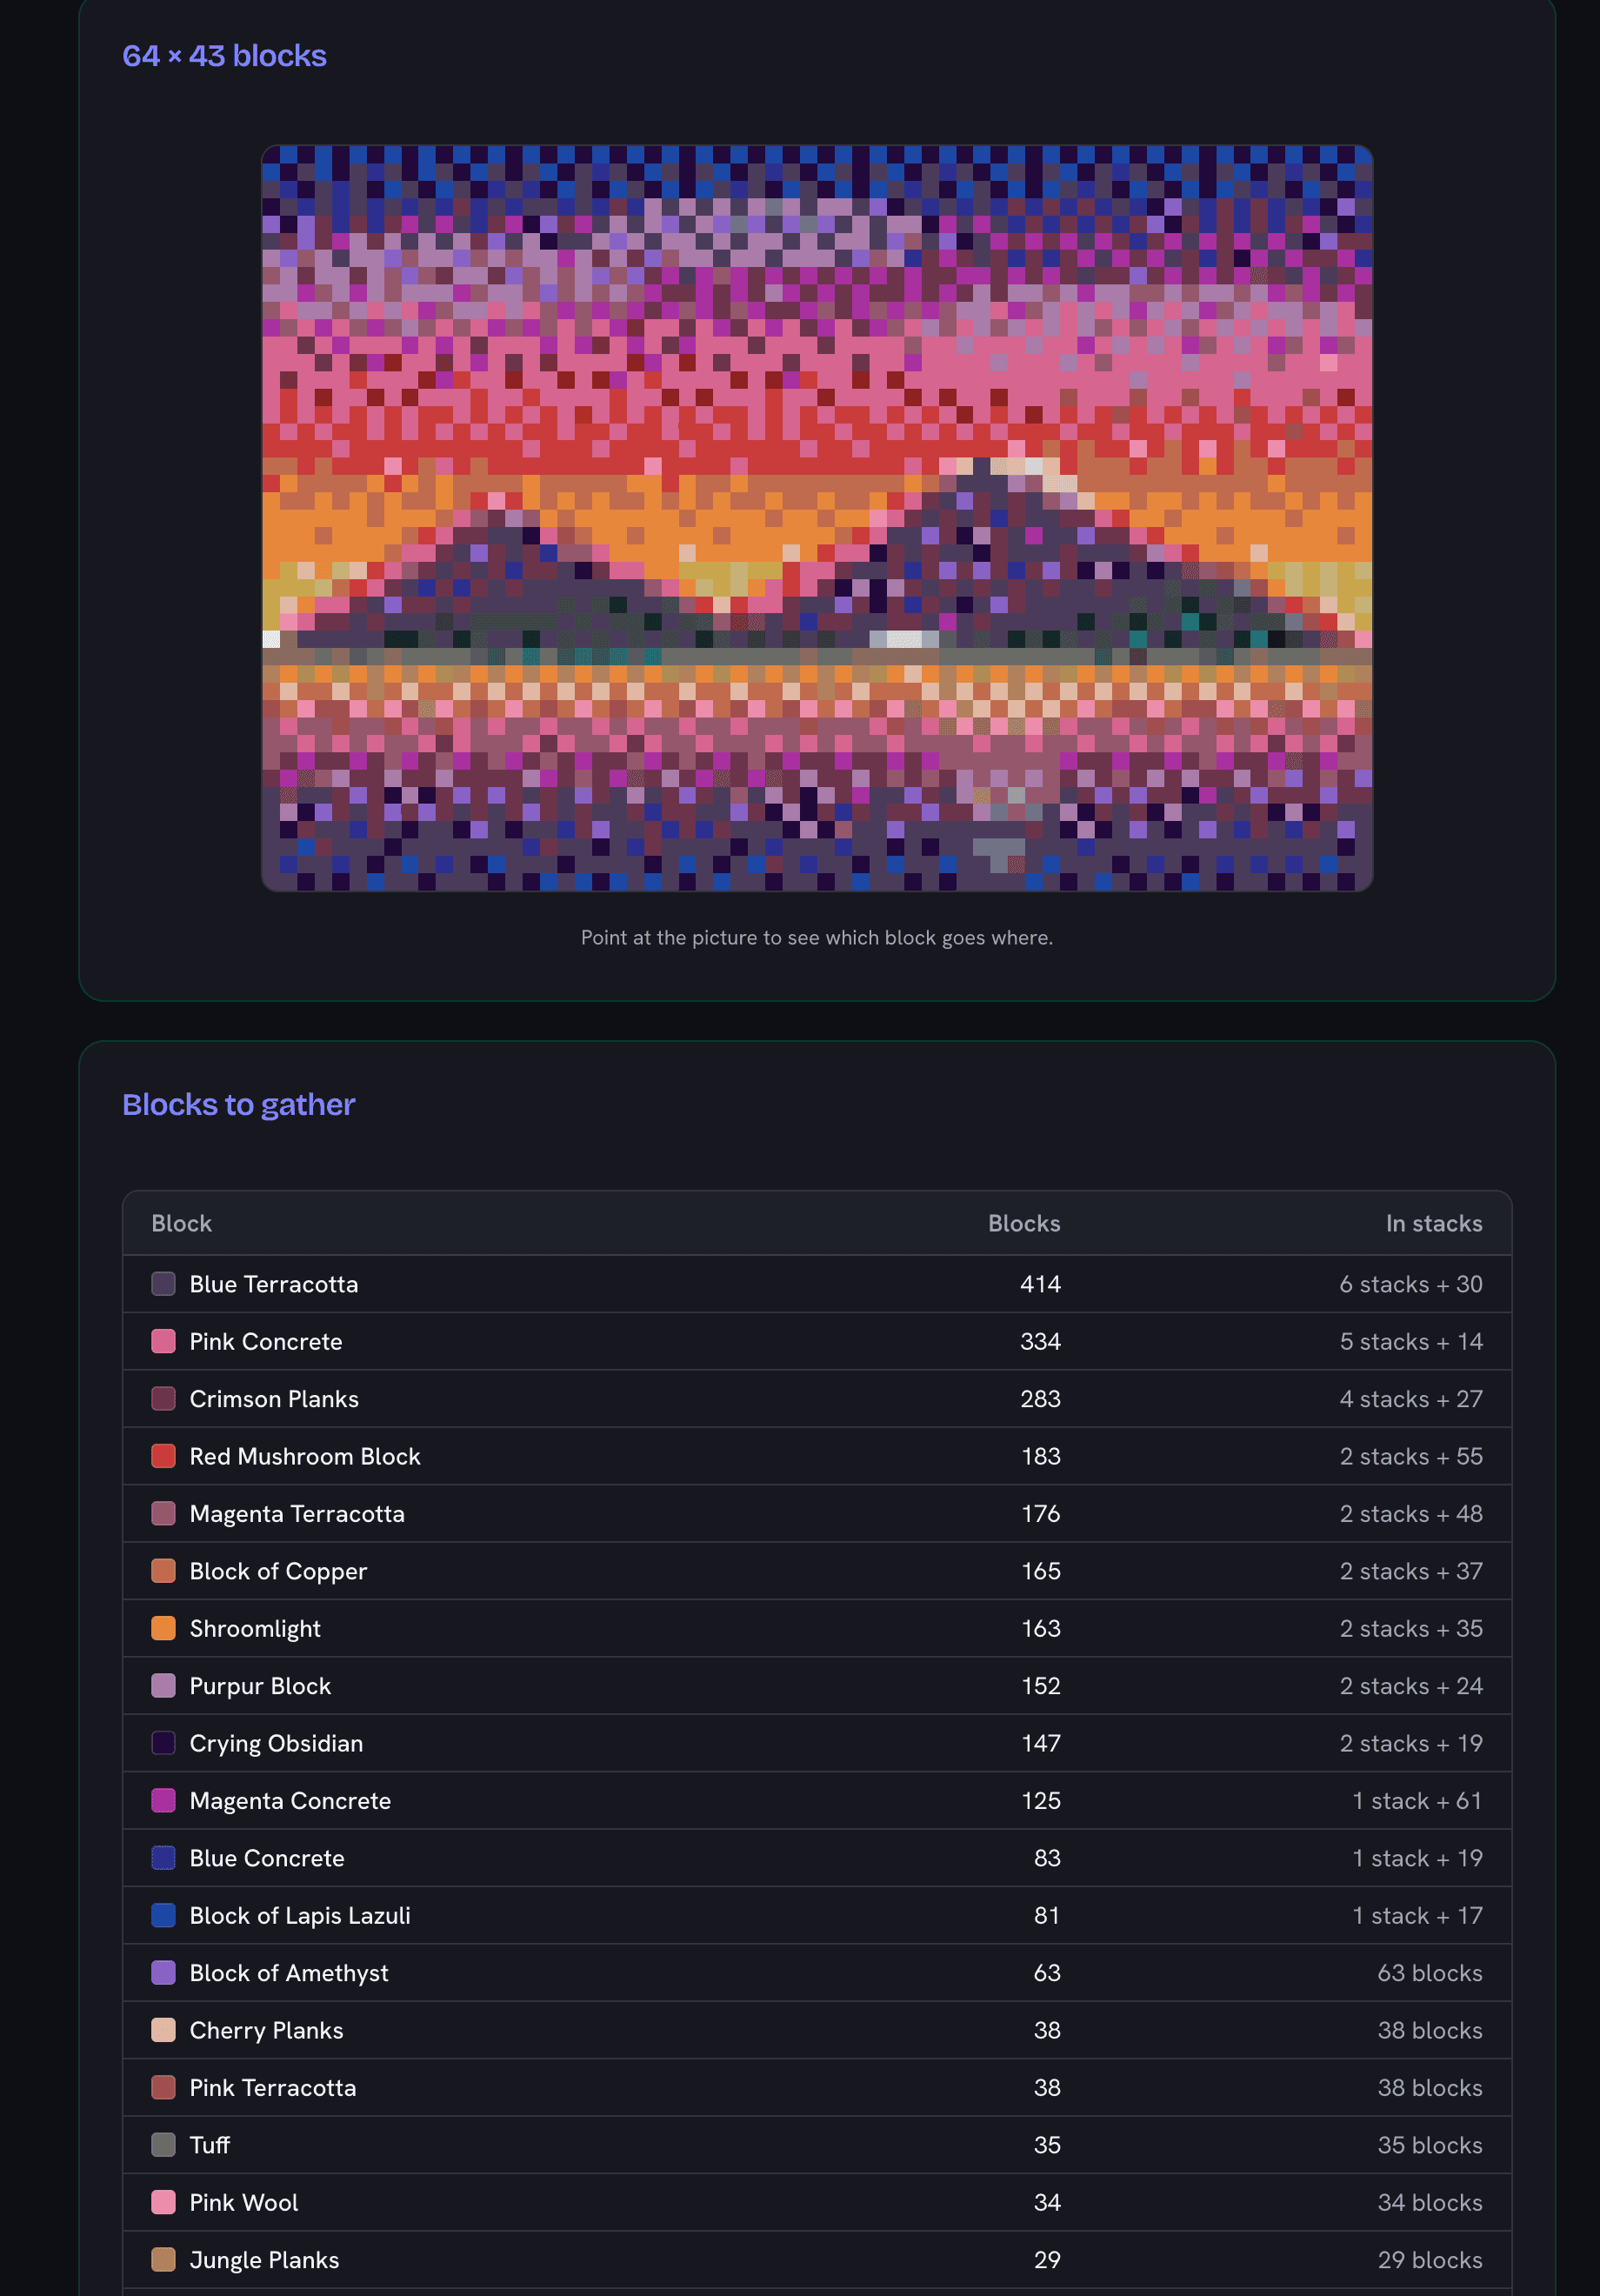This screenshot has height=2296, width=1600.
Task: Click the count 414 for Blue Terracotta
Action: (x=1040, y=1284)
